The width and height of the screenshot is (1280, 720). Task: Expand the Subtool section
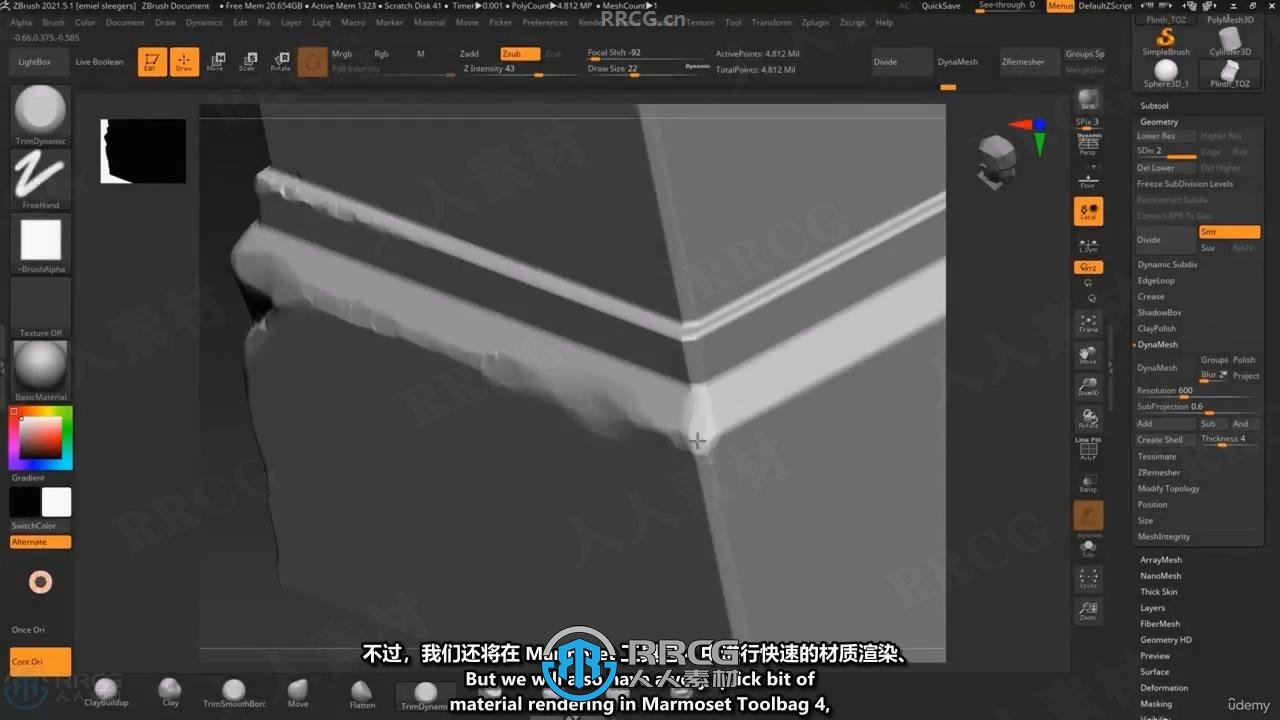pyautogui.click(x=1154, y=106)
